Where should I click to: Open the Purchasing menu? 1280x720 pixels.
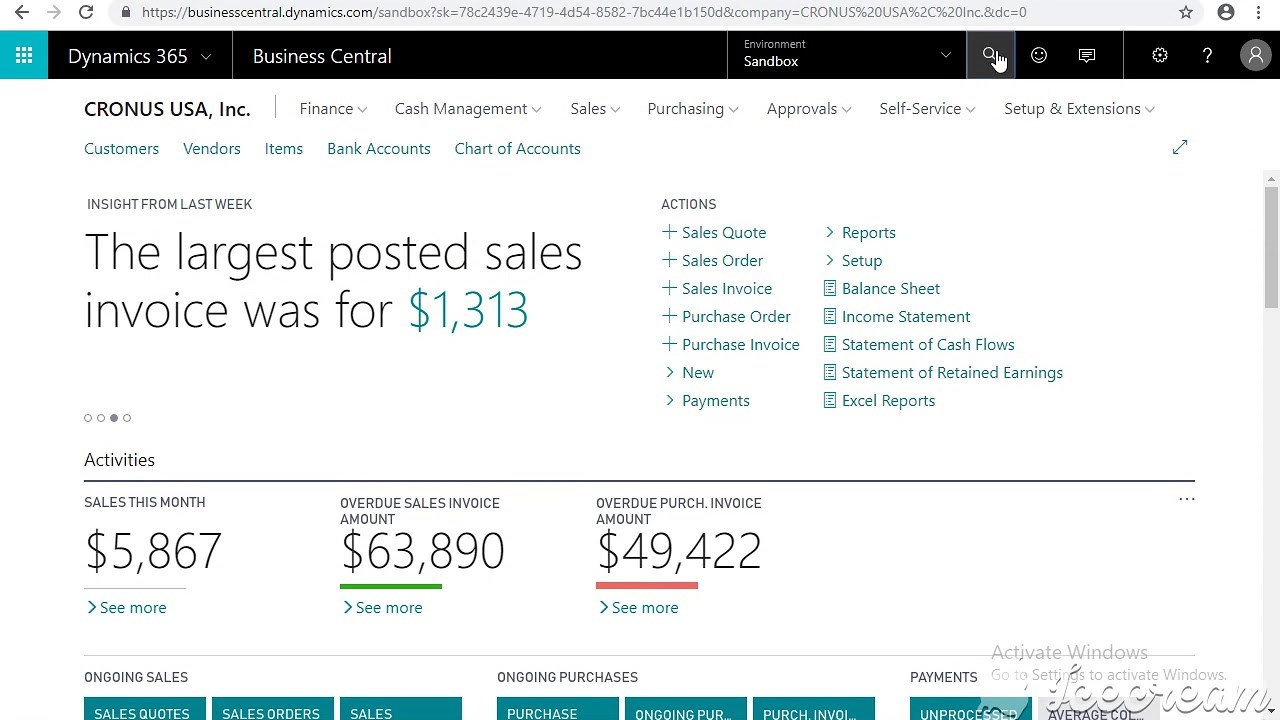(x=693, y=109)
